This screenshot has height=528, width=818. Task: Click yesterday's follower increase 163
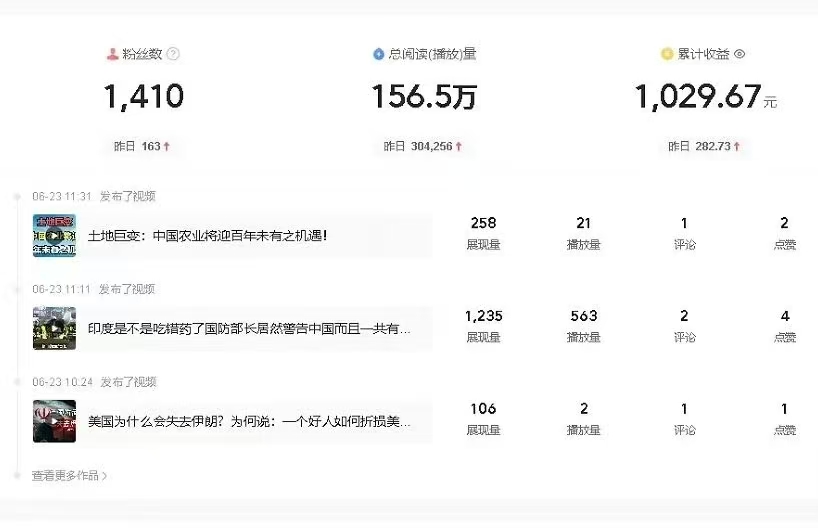(151, 146)
